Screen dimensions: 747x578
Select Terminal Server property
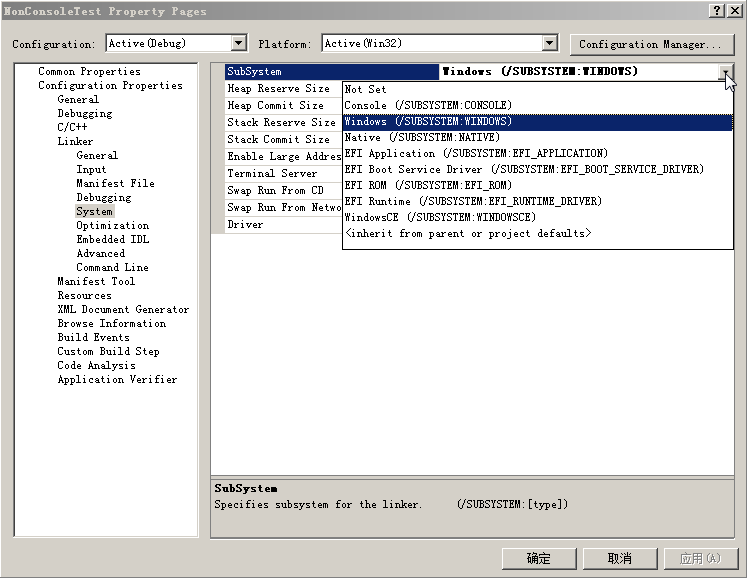pos(284,174)
